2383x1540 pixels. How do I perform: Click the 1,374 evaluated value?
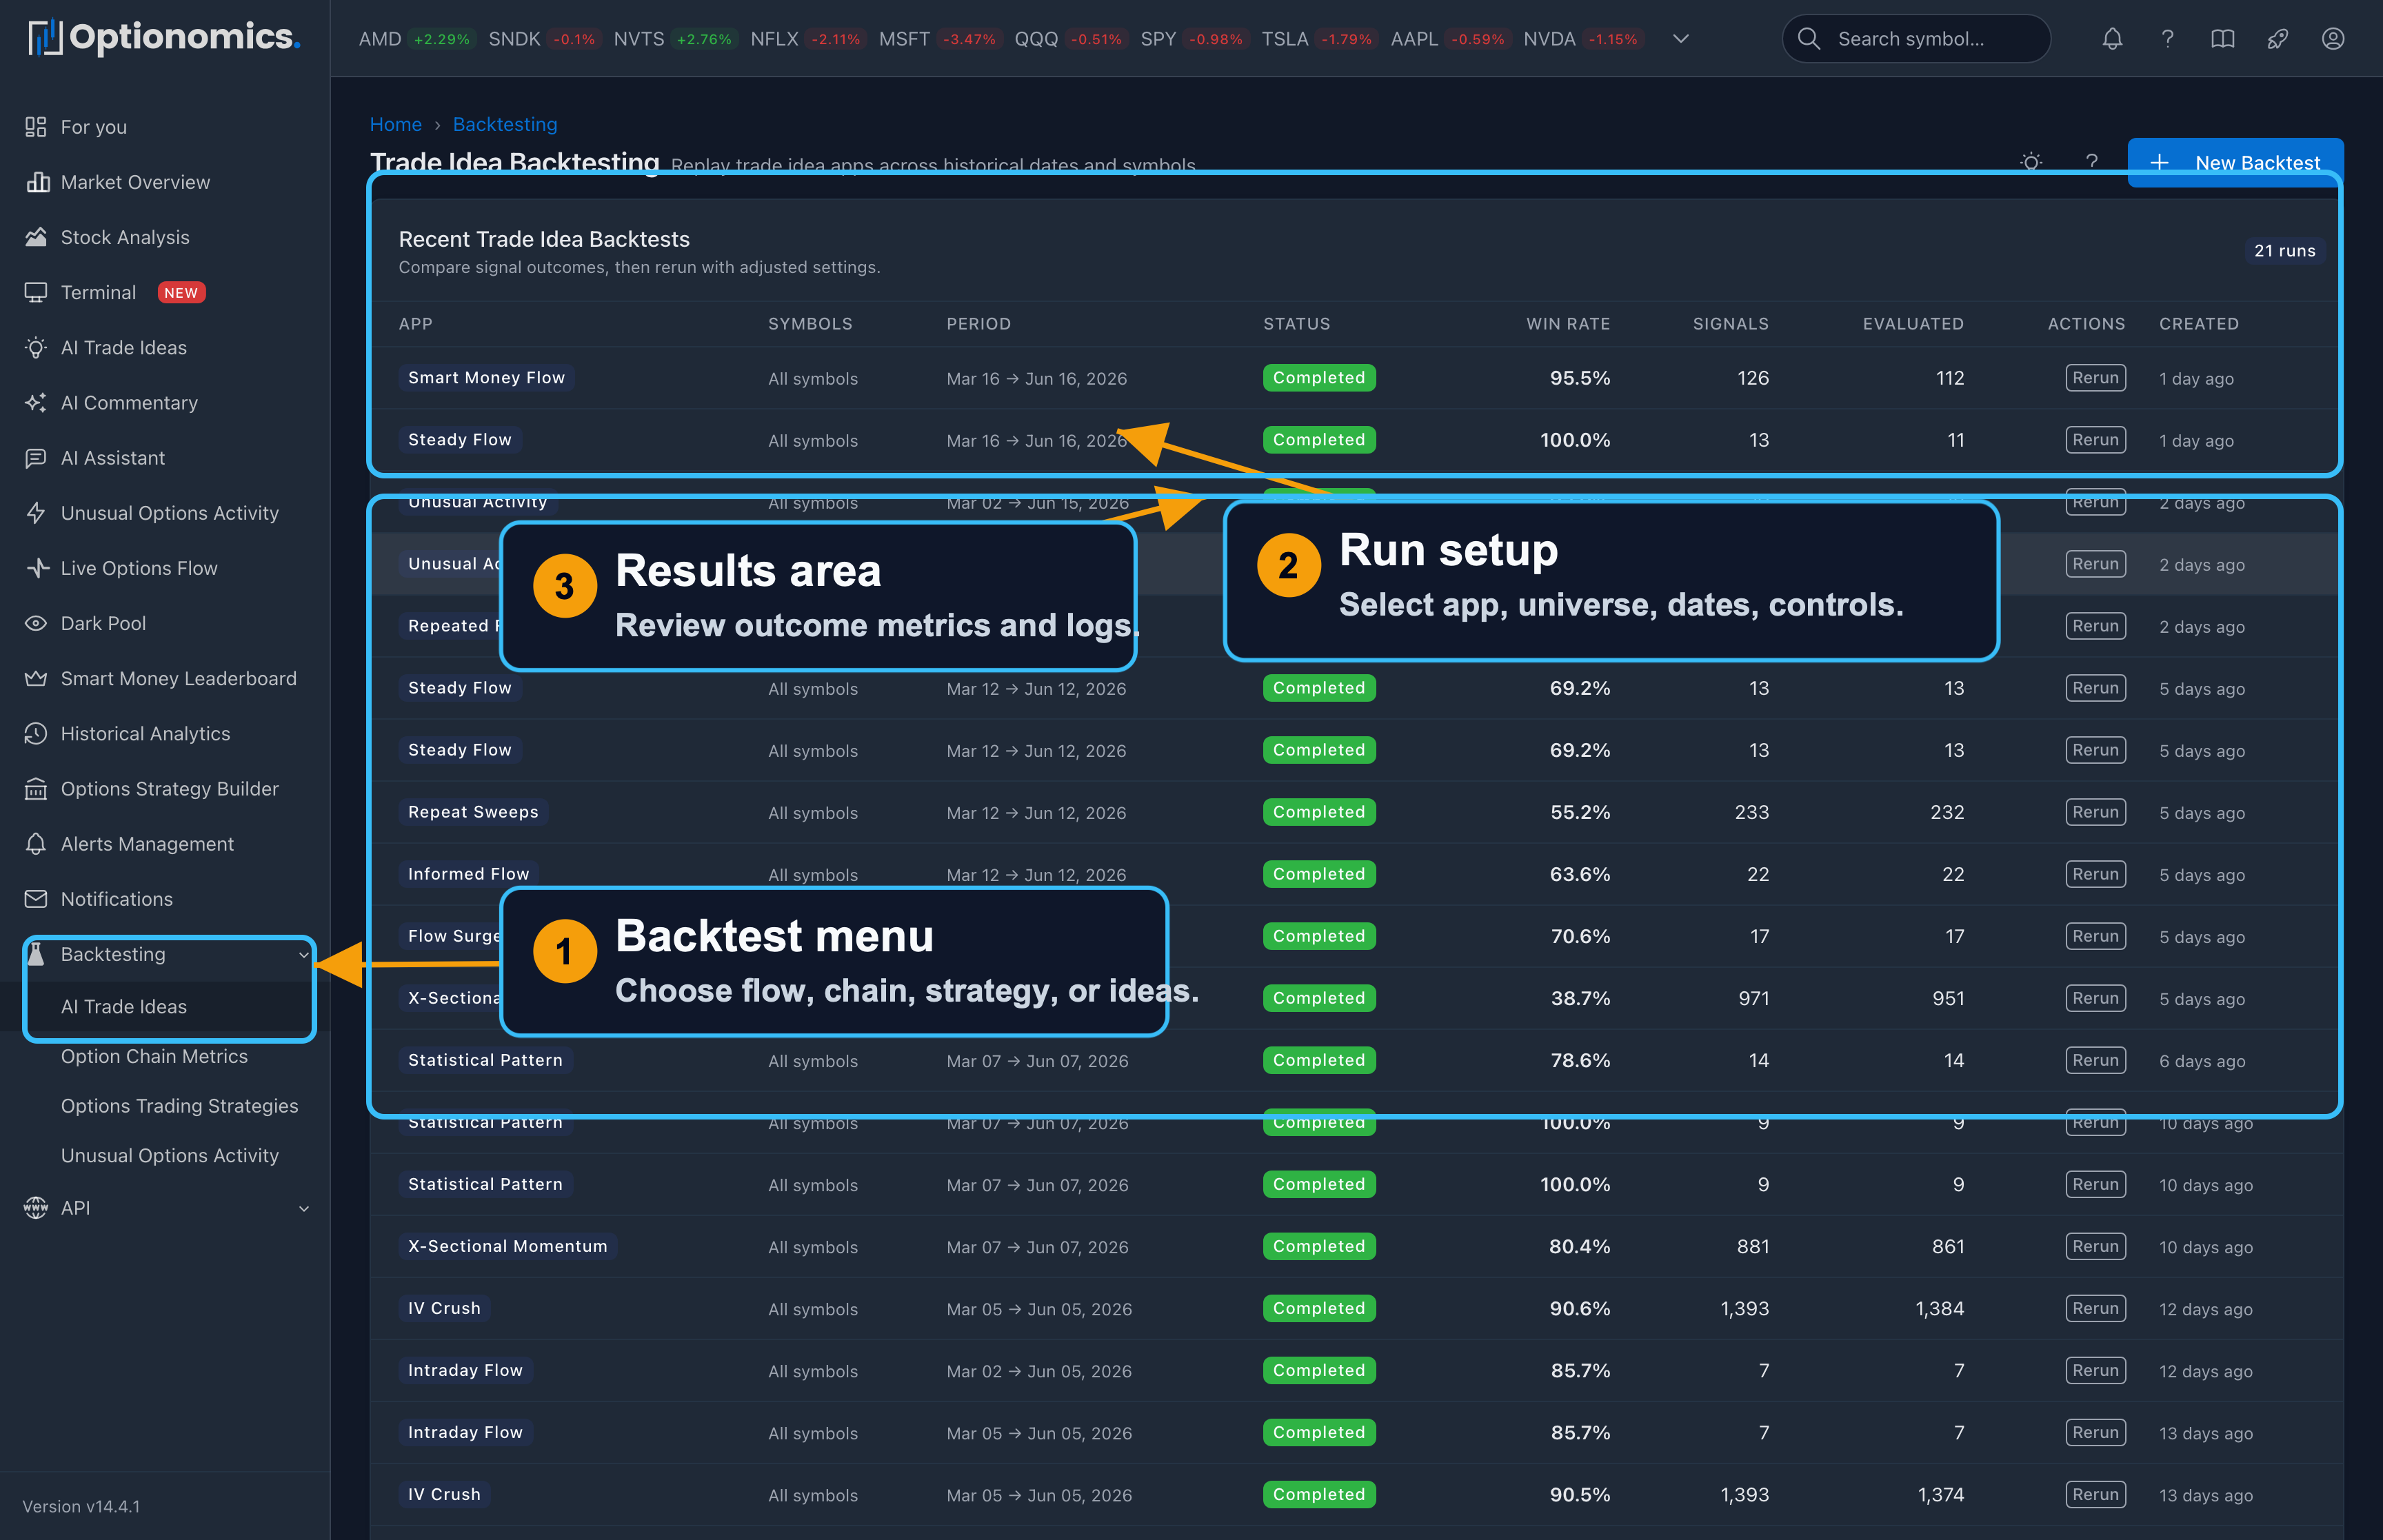point(1940,1494)
